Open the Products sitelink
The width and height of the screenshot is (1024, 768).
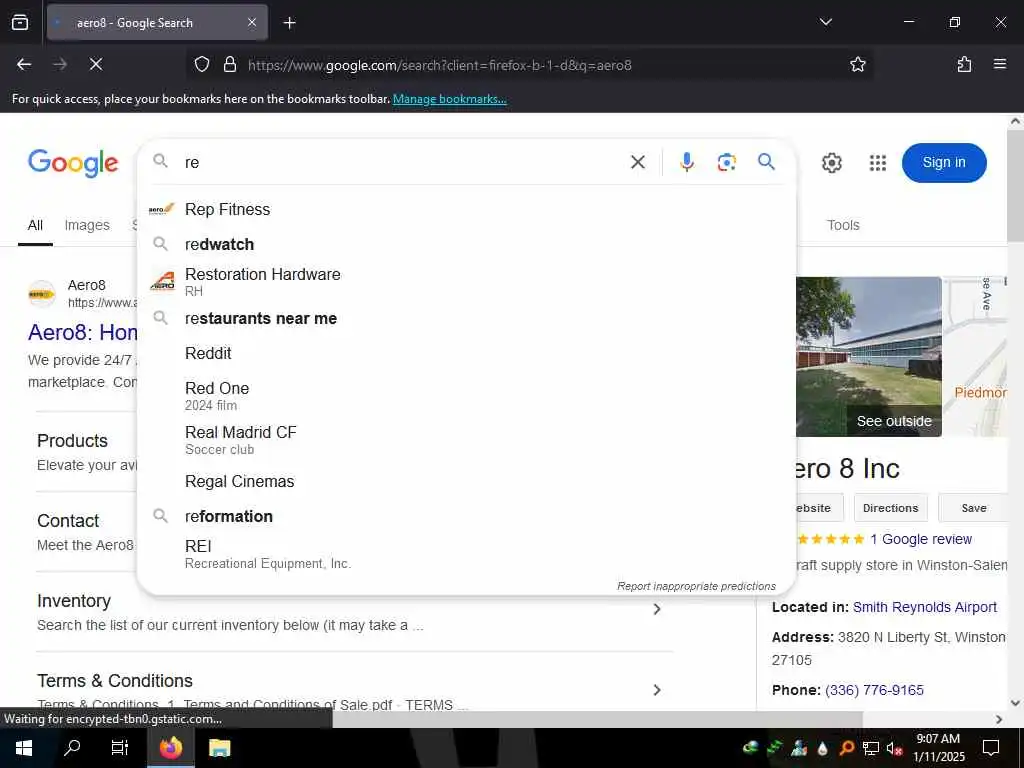coord(72,441)
